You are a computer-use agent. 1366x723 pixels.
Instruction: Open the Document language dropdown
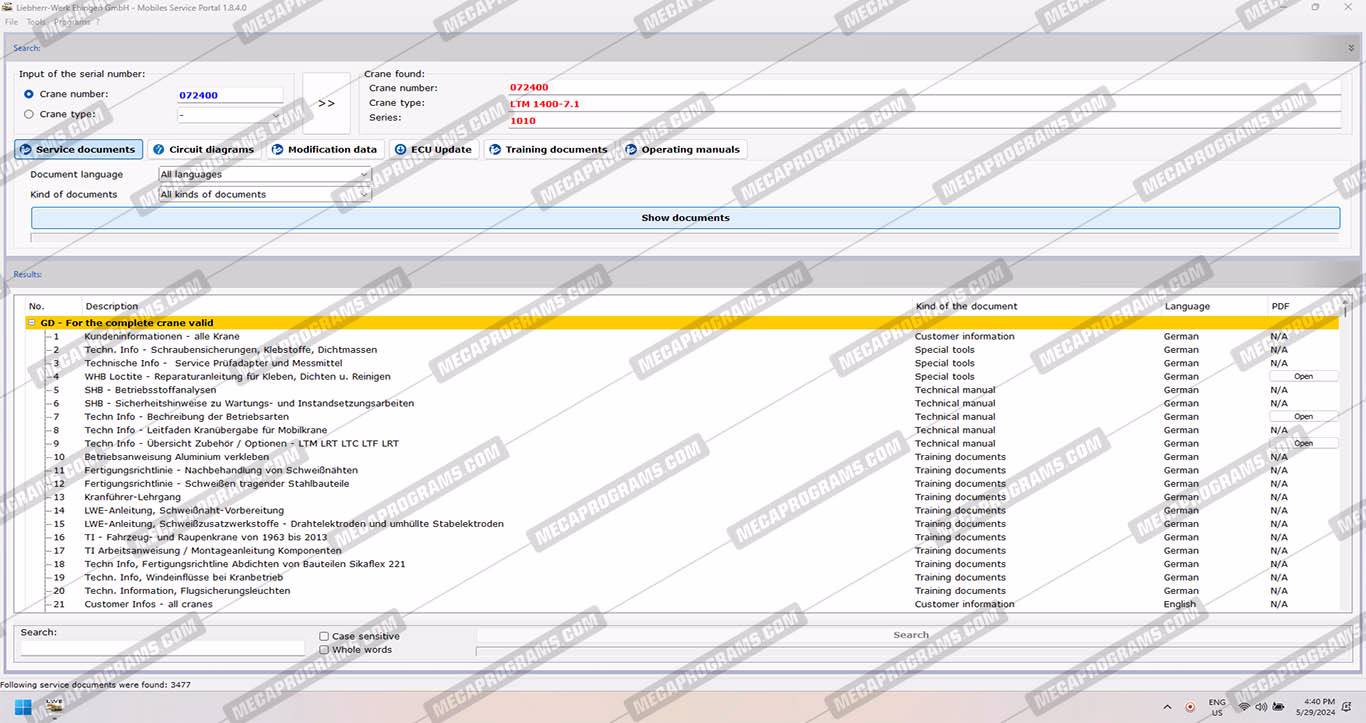[265, 175]
